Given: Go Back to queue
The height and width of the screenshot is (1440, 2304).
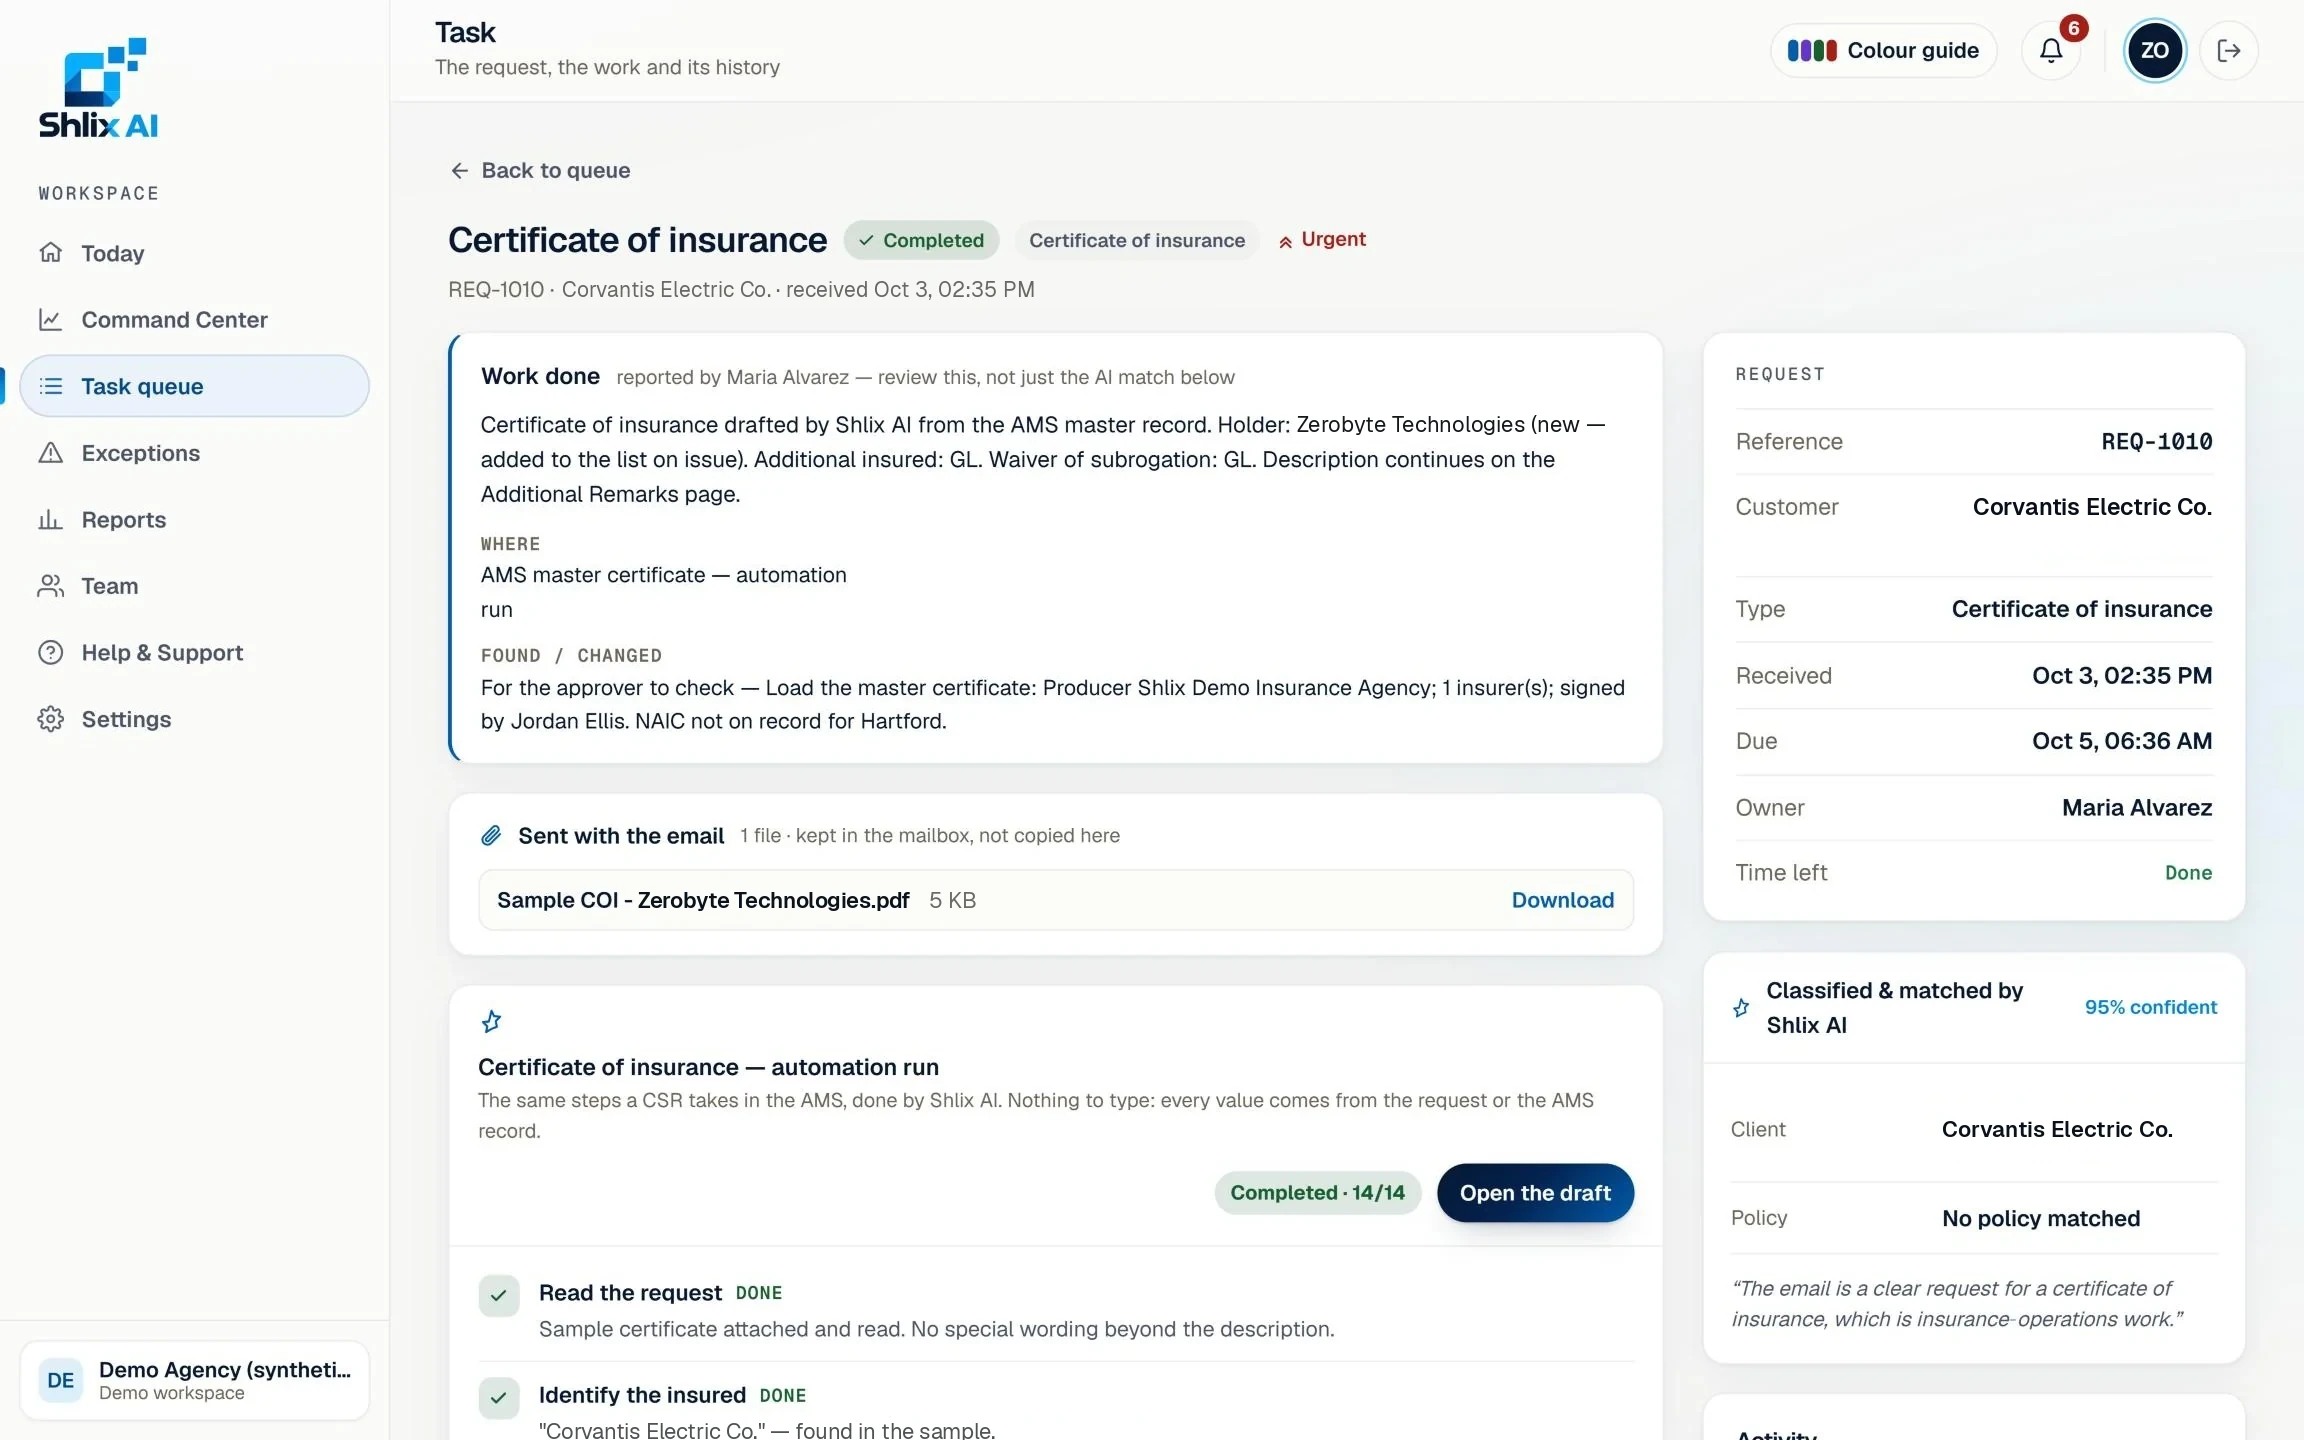Looking at the screenshot, I should 540,171.
